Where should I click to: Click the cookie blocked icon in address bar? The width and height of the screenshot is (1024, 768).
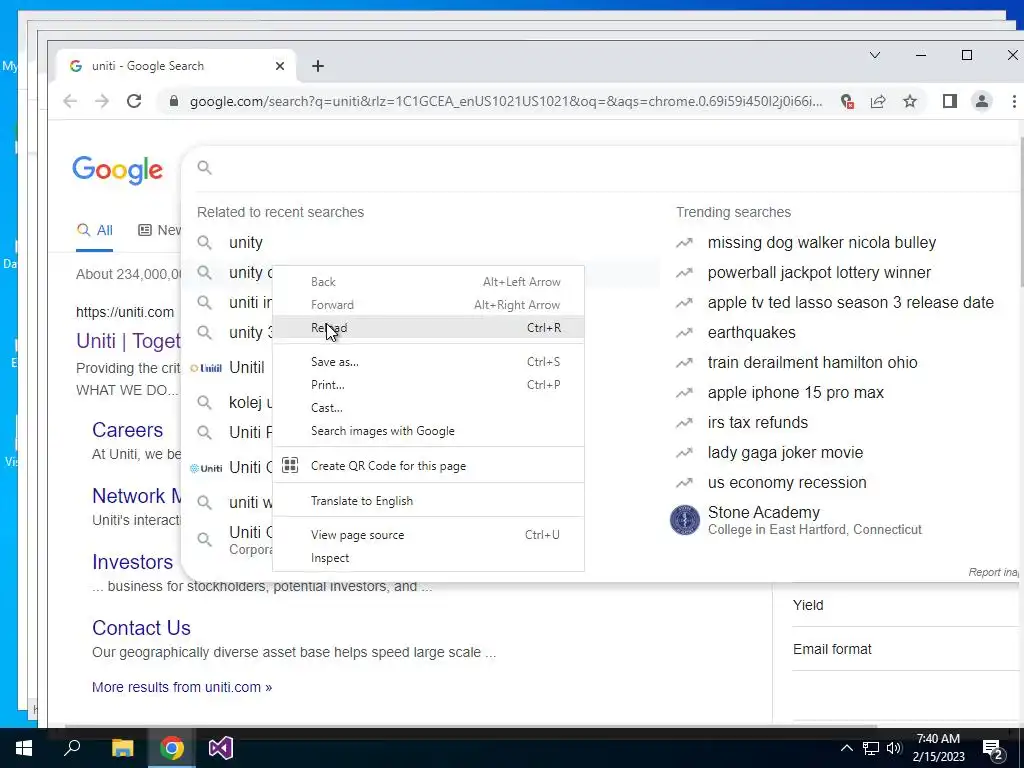847,101
